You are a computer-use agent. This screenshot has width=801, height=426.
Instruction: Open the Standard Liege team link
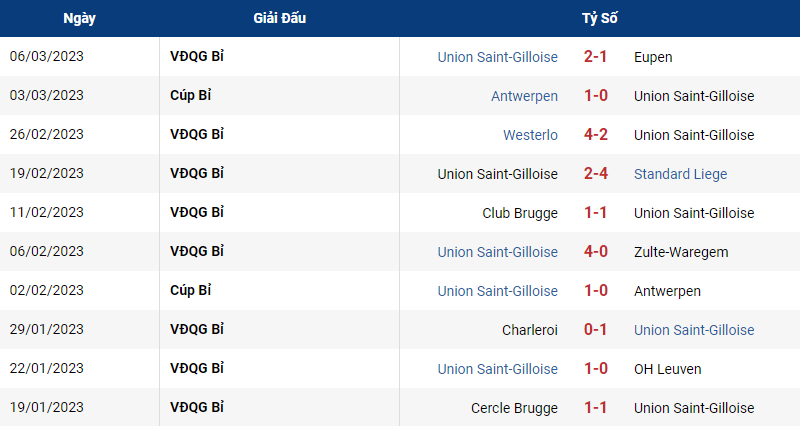[680, 174]
